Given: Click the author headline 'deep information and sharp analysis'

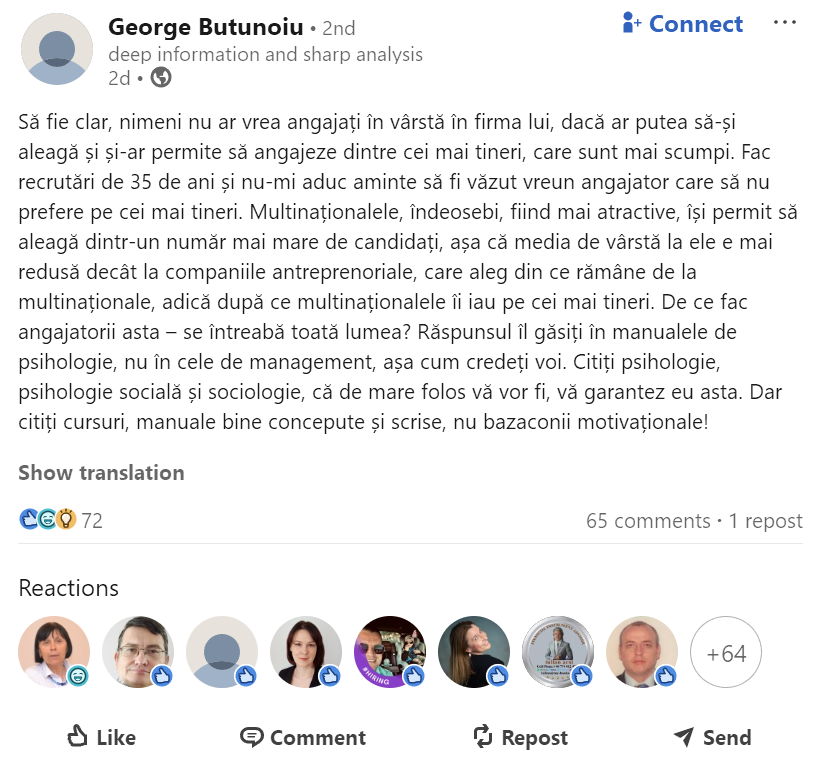Looking at the screenshot, I should coord(265,54).
